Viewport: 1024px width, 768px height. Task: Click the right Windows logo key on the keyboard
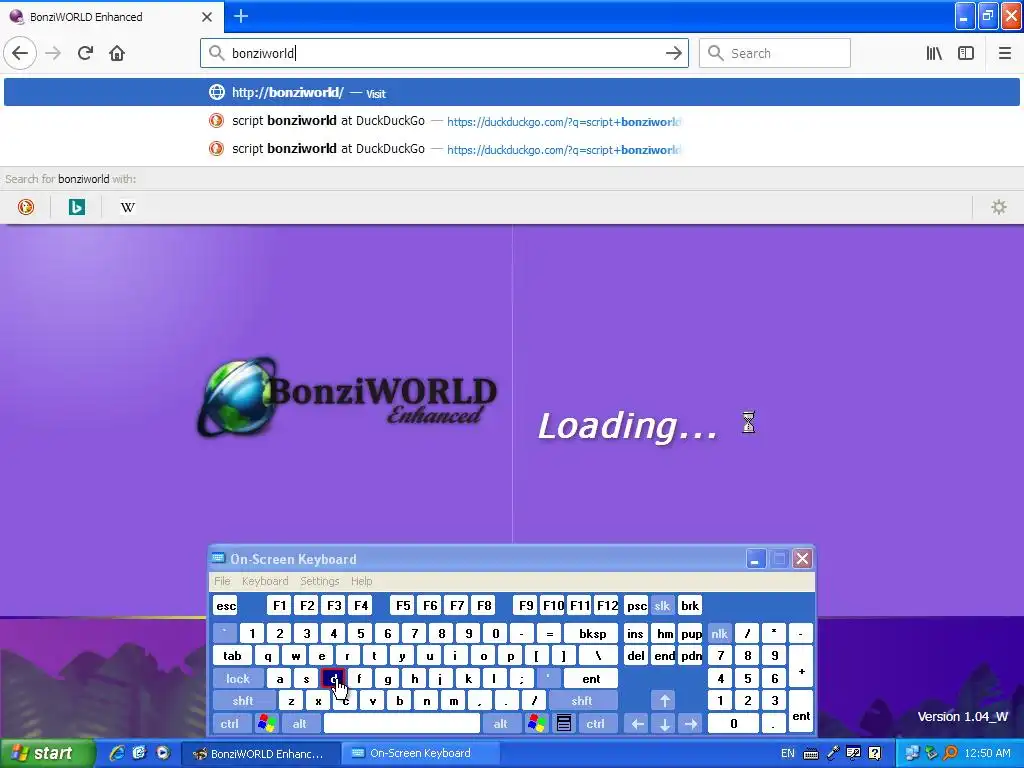tap(537, 724)
